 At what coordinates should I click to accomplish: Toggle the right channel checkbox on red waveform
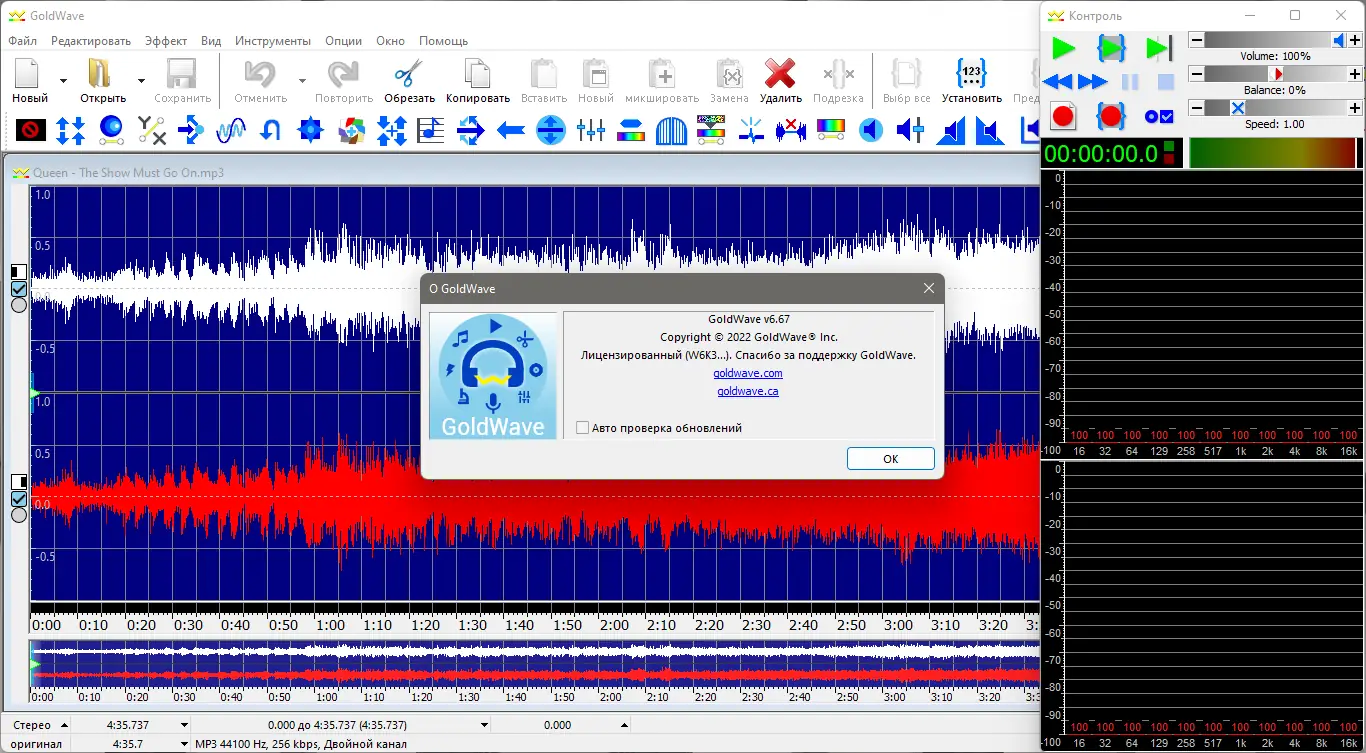point(18,499)
